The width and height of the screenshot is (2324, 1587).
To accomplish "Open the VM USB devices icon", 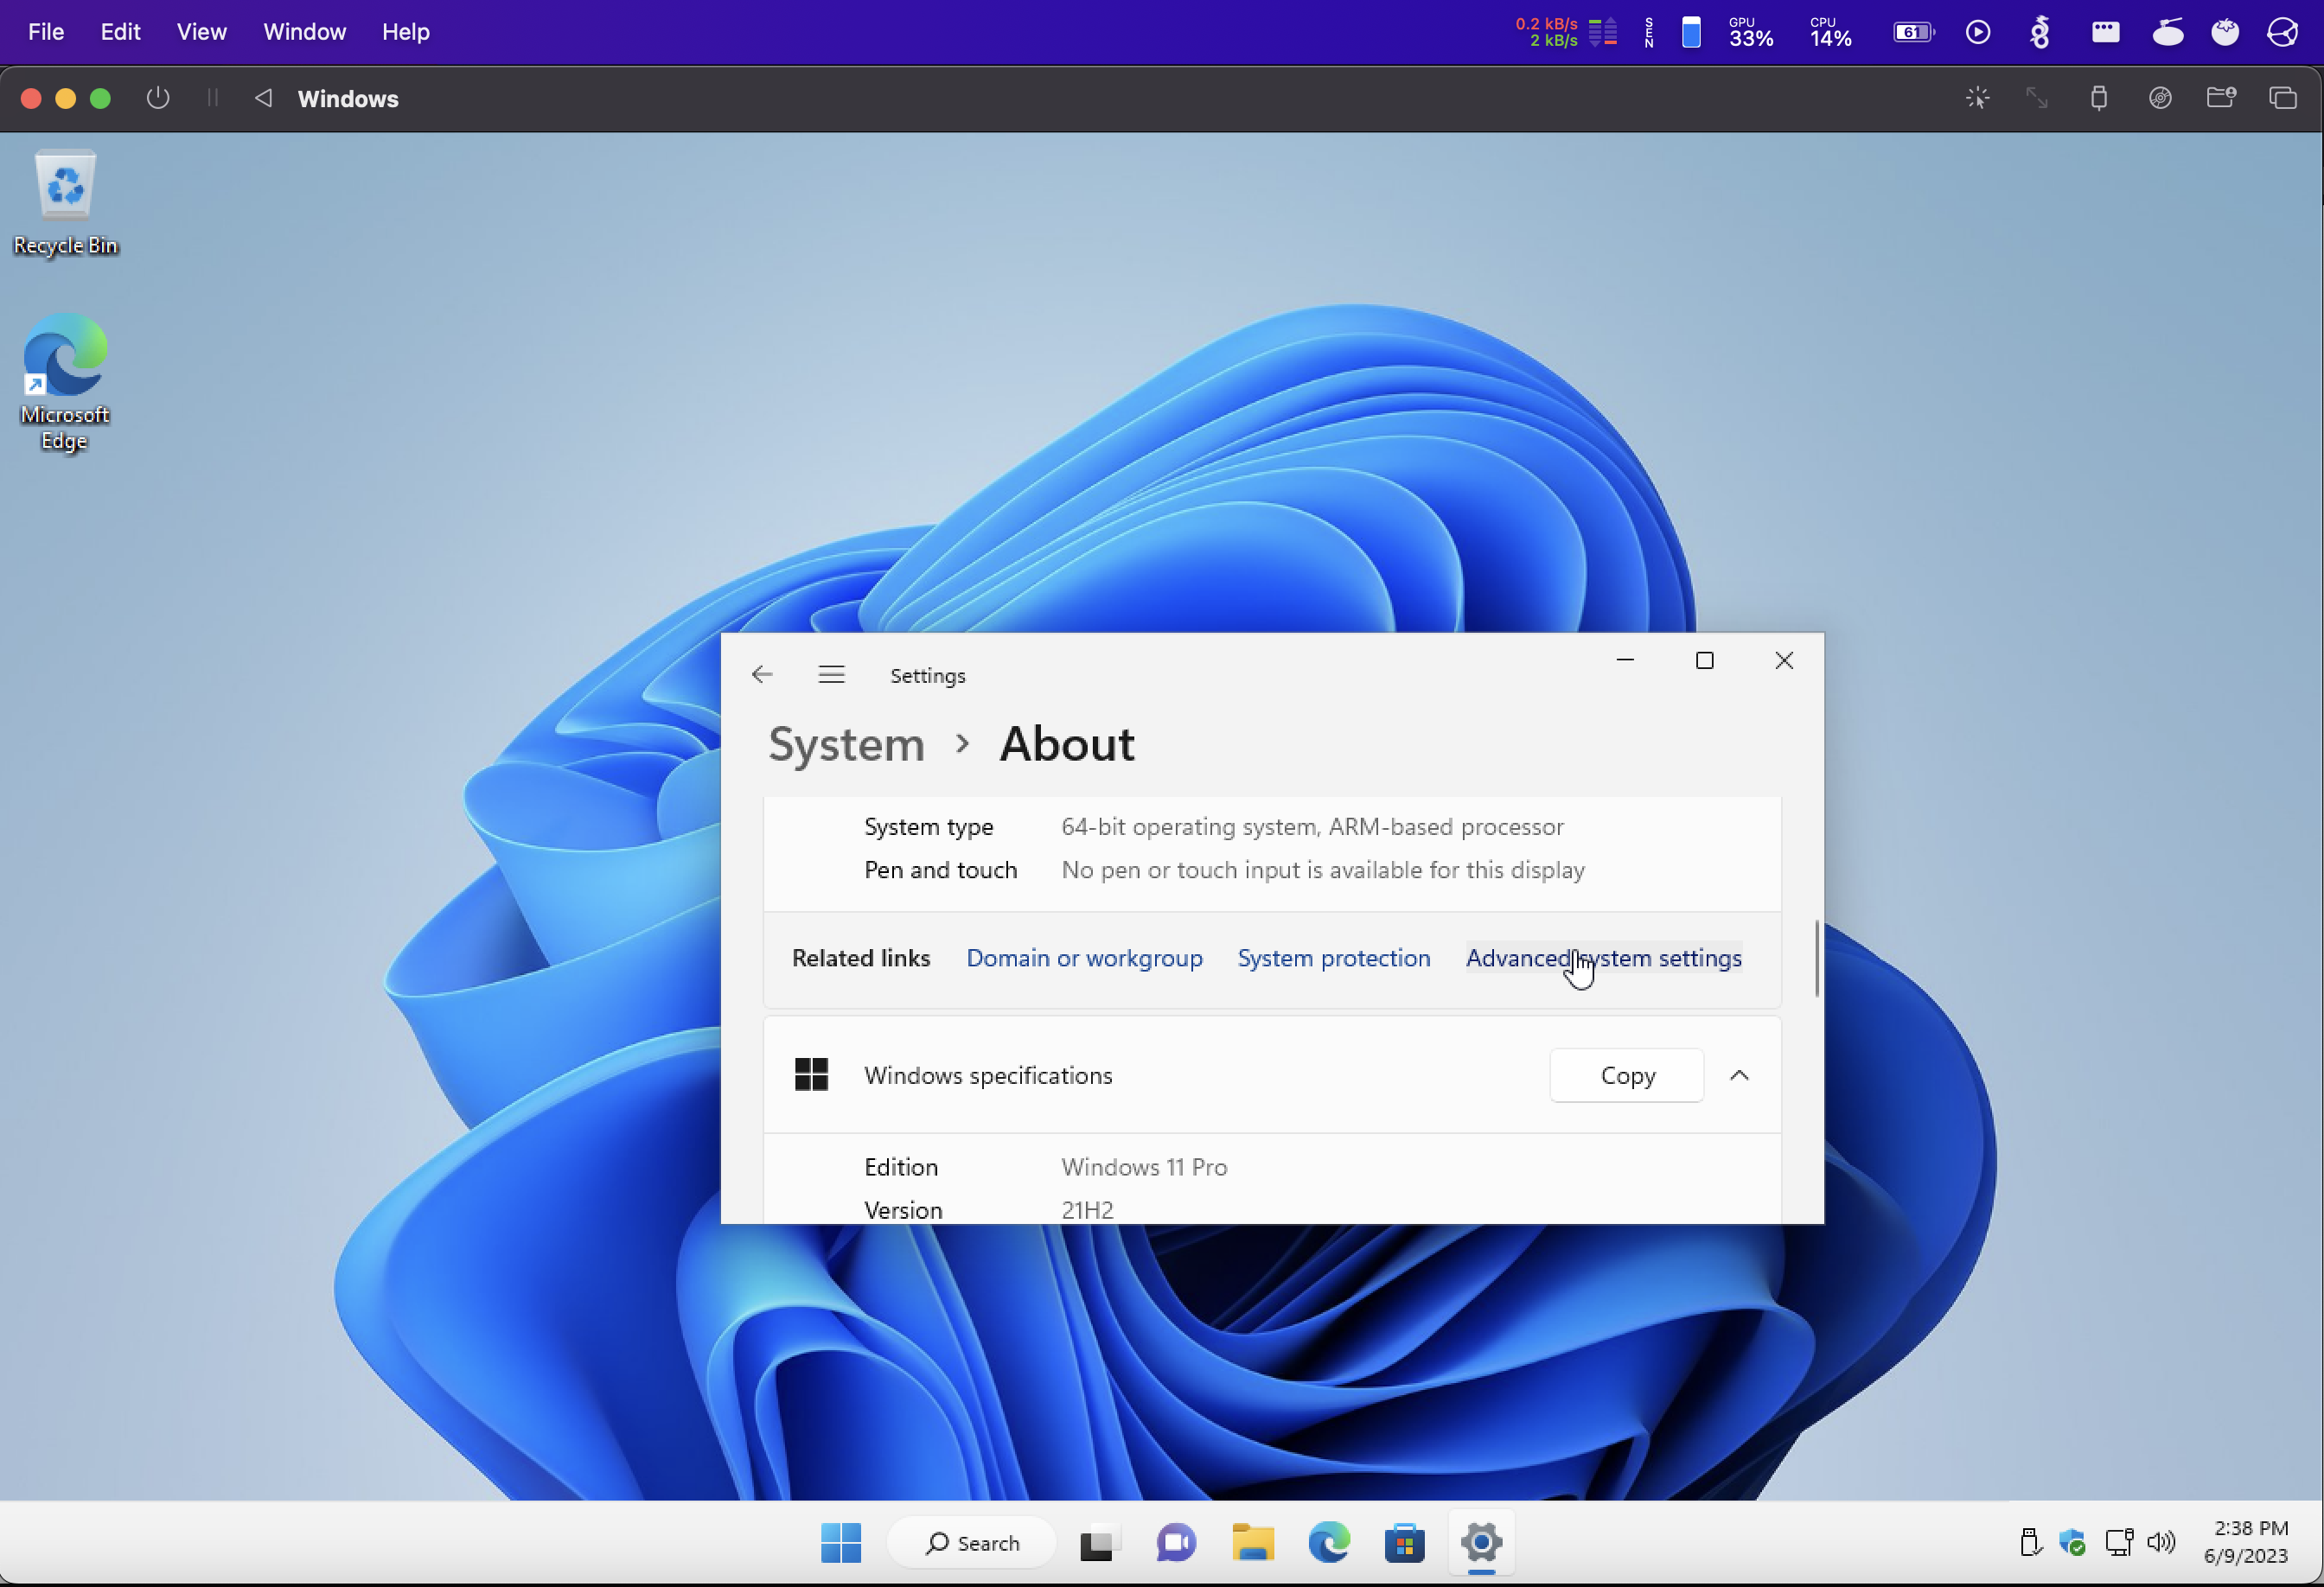I will point(2098,98).
